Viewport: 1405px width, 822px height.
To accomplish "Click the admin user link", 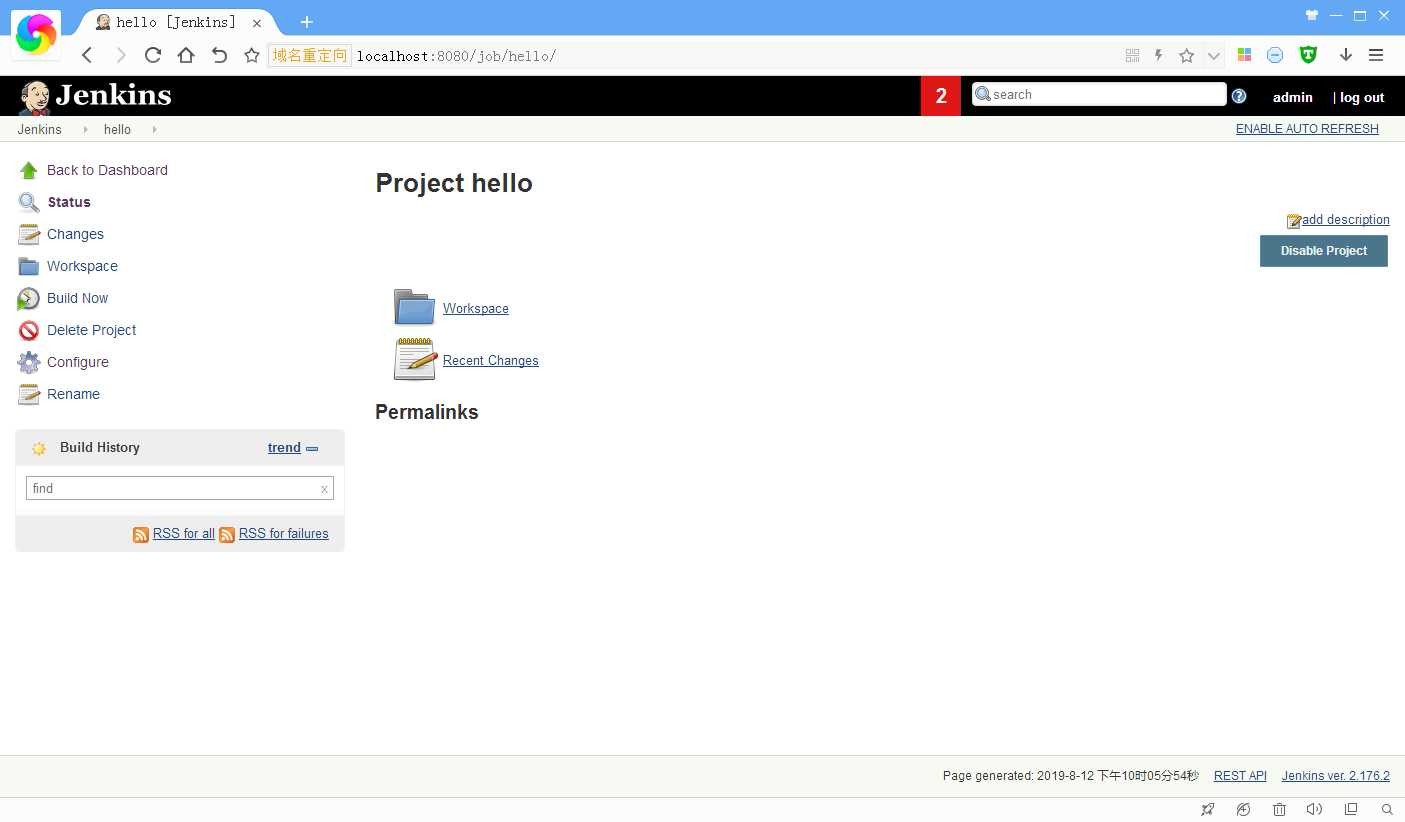I will coord(1293,97).
